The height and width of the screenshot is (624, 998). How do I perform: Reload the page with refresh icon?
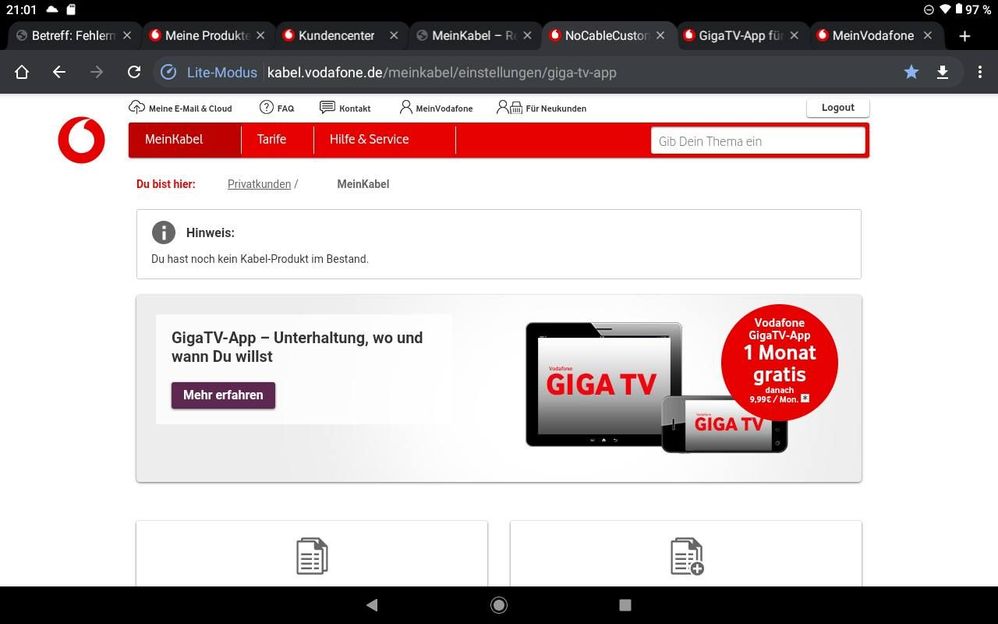[134, 72]
